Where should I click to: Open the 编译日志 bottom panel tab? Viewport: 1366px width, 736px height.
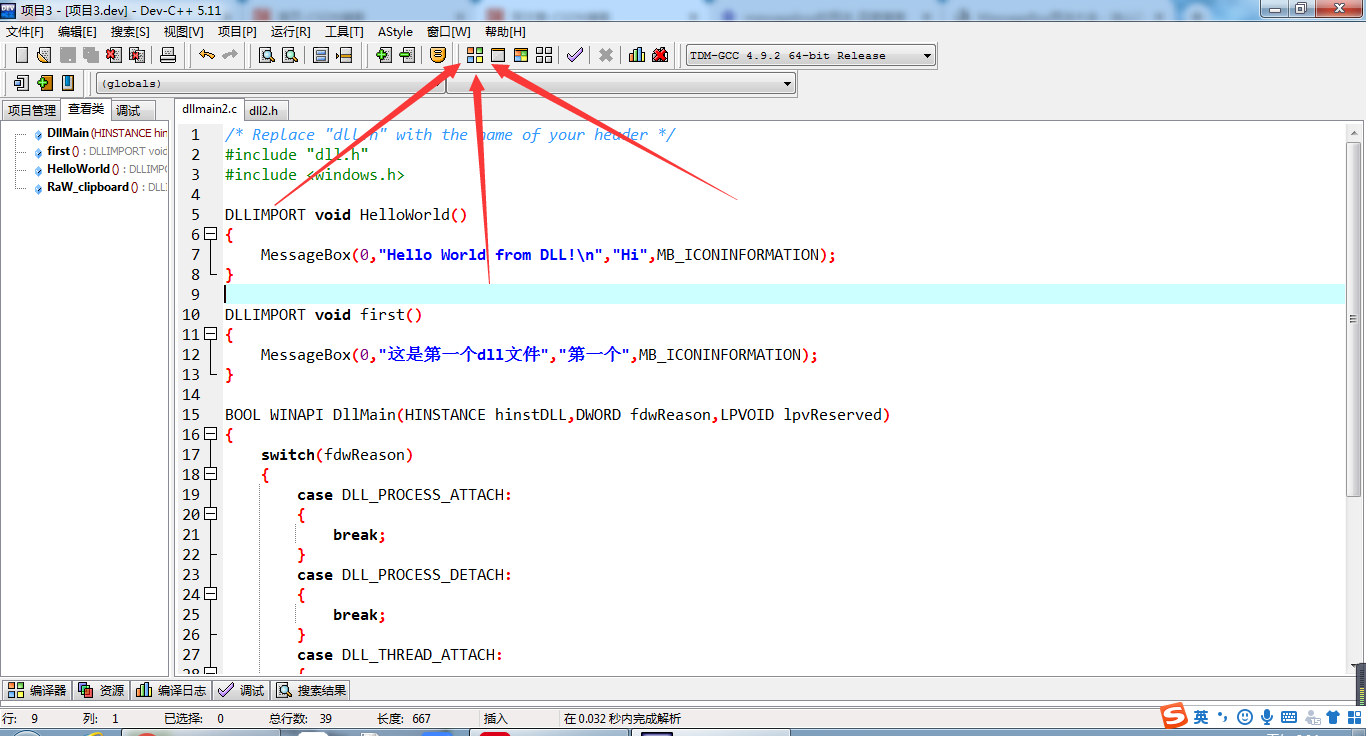pyautogui.click(x=171, y=690)
